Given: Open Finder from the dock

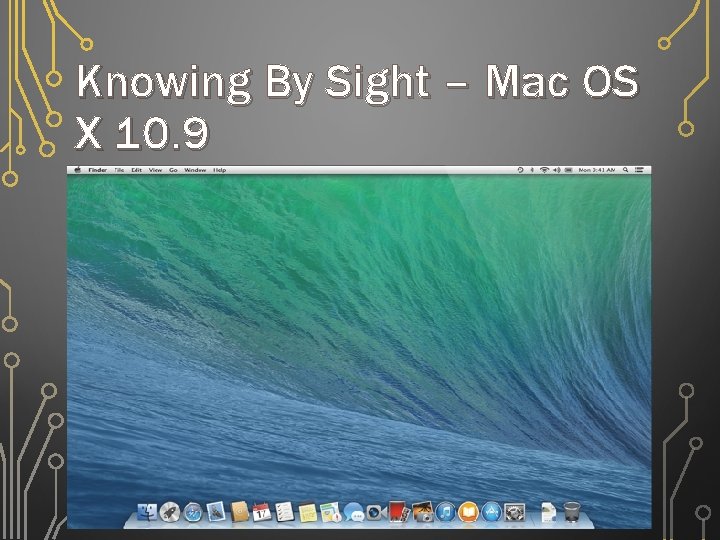Looking at the screenshot, I should point(147,512).
